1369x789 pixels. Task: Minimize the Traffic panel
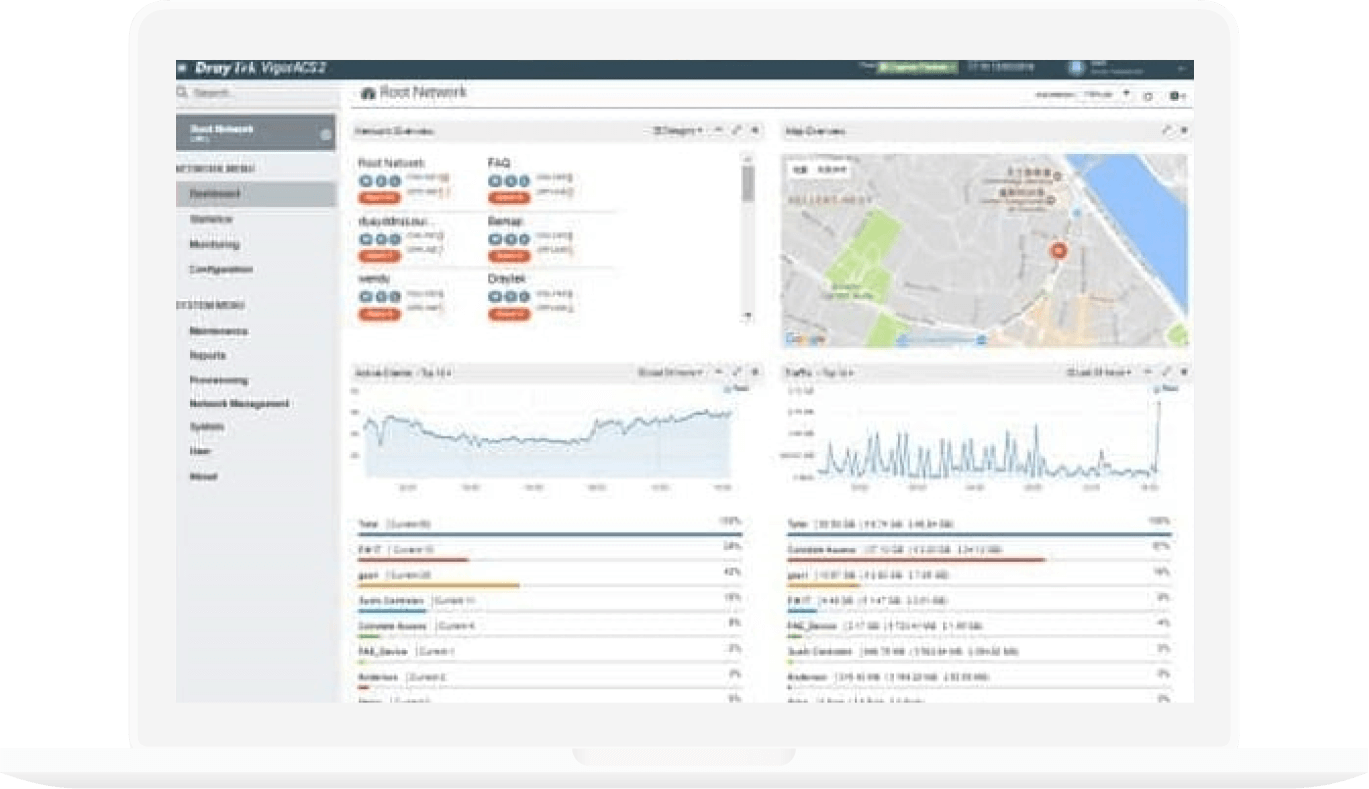pyautogui.click(x=1148, y=372)
